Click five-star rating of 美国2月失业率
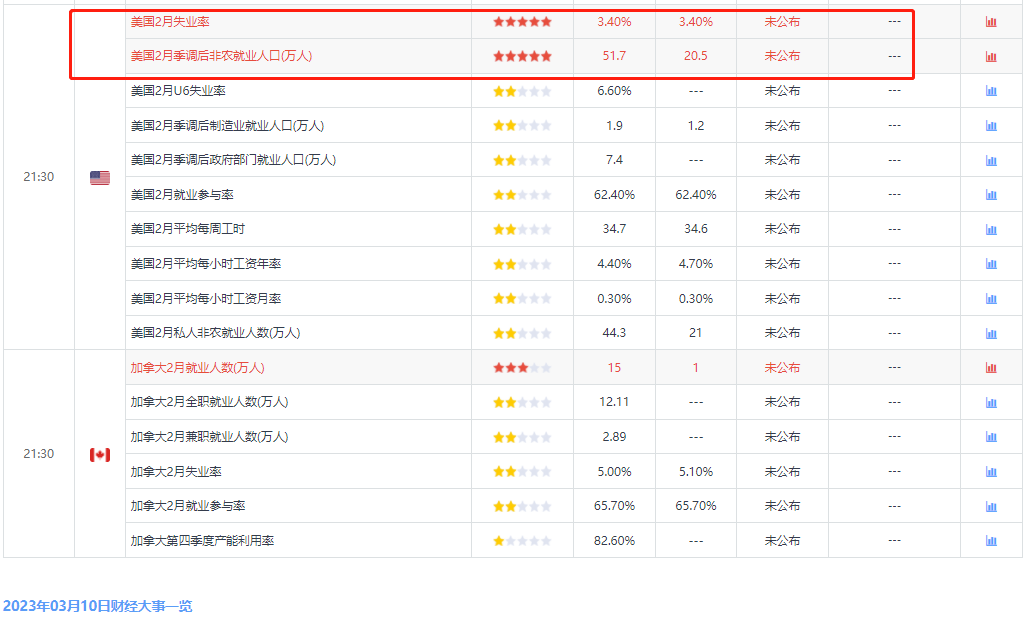The width and height of the screenshot is (1028, 621). click(x=522, y=22)
